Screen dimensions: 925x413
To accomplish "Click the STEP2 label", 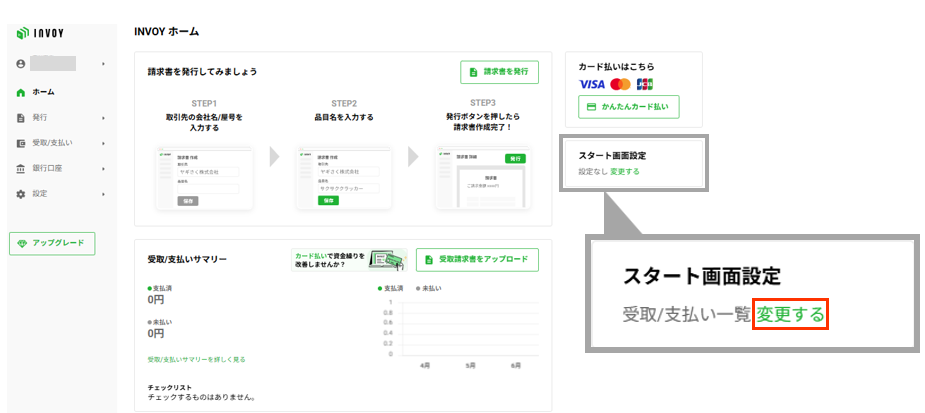I will pos(344,103).
